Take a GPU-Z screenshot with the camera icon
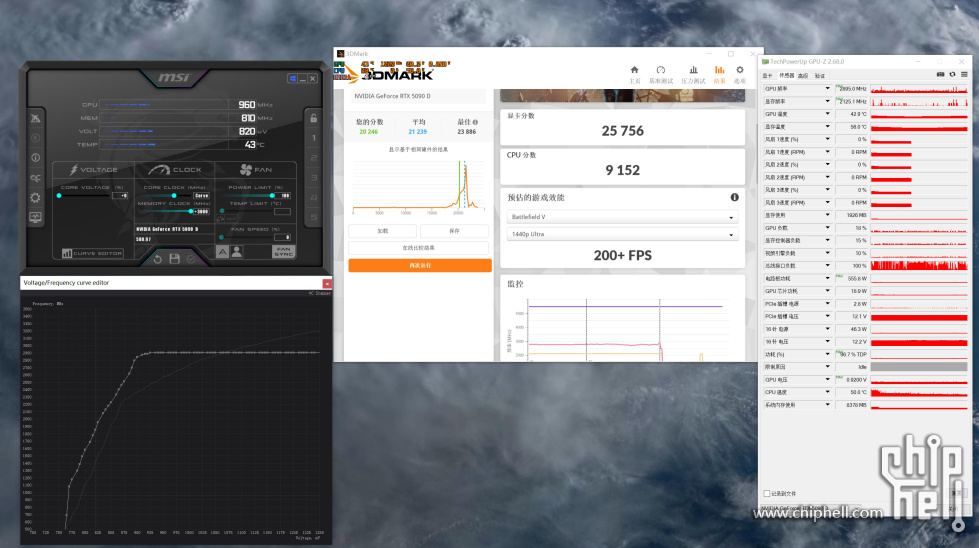The width and height of the screenshot is (979, 548). coord(940,74)
